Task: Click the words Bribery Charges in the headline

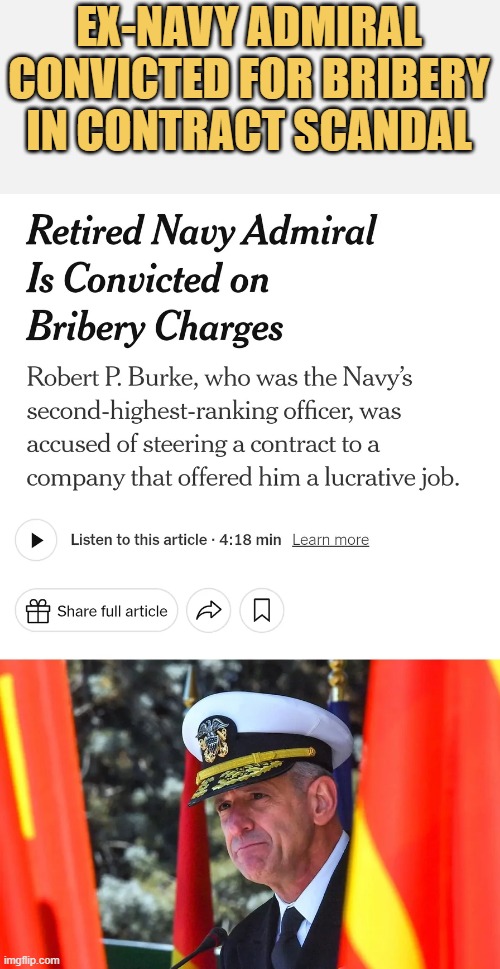Action: point(155,330)
